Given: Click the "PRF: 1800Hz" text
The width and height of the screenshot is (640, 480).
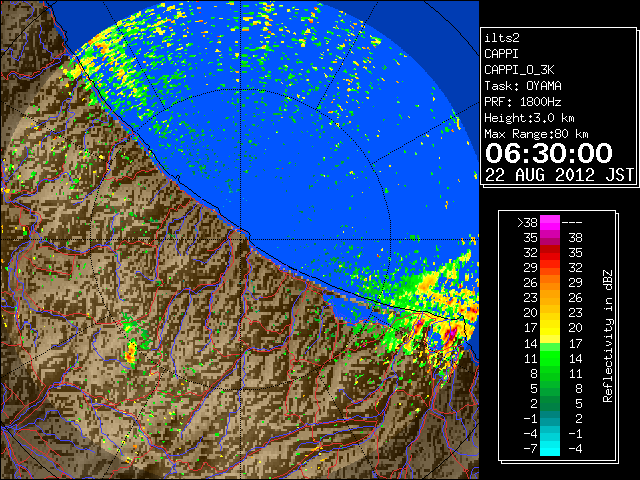Looking at the screenshot, I should tap(522, 102).
